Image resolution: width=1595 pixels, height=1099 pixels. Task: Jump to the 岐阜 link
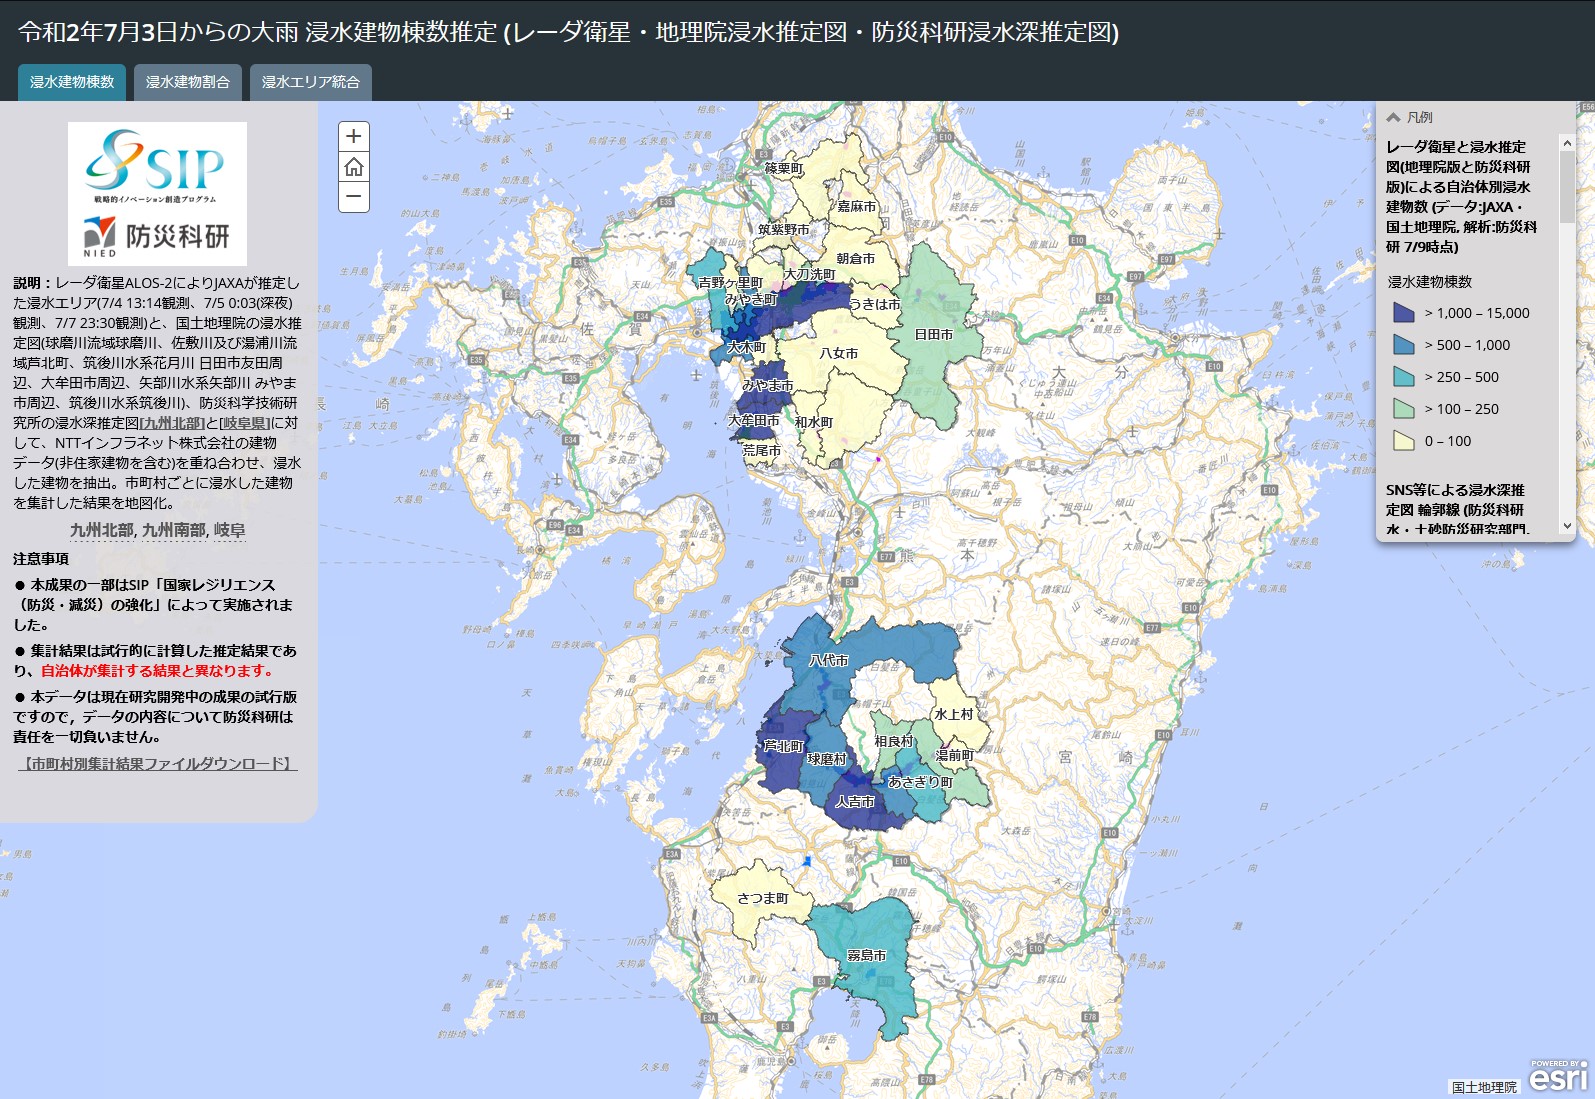(x=229, y=530)
